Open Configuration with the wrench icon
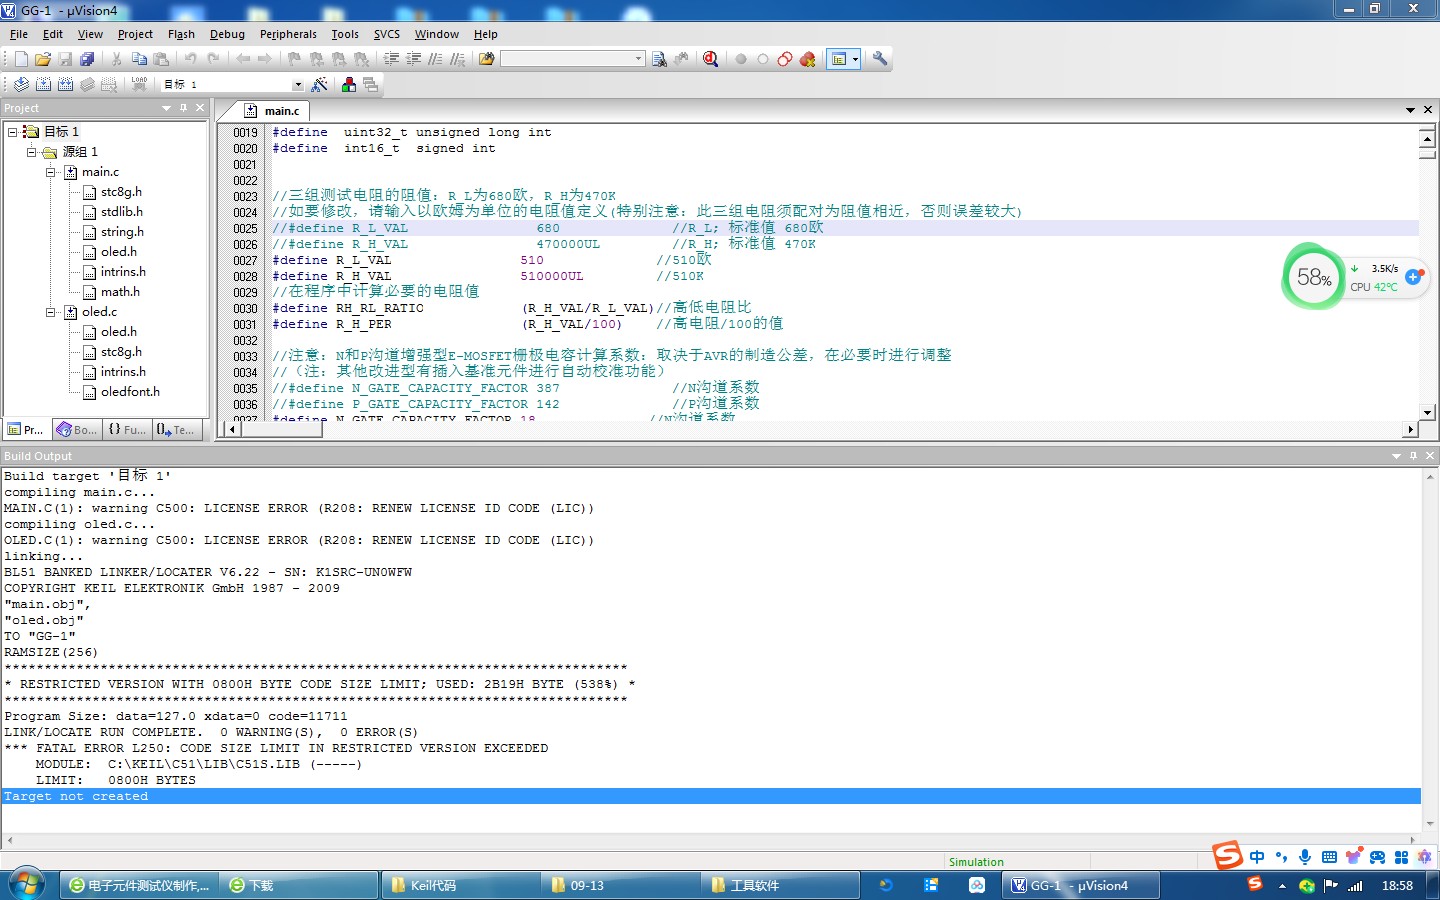This screenshot has width=1440, height=900. tap(880, 59)
